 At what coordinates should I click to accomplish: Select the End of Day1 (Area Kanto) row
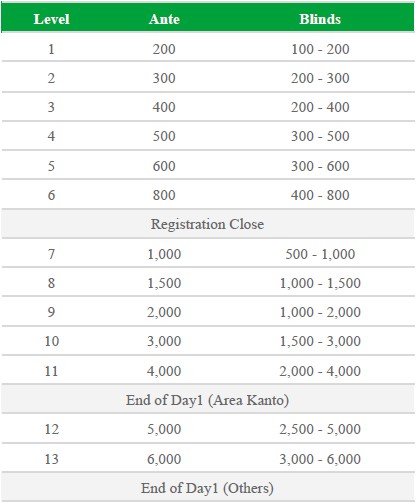[x=208, y=400]
